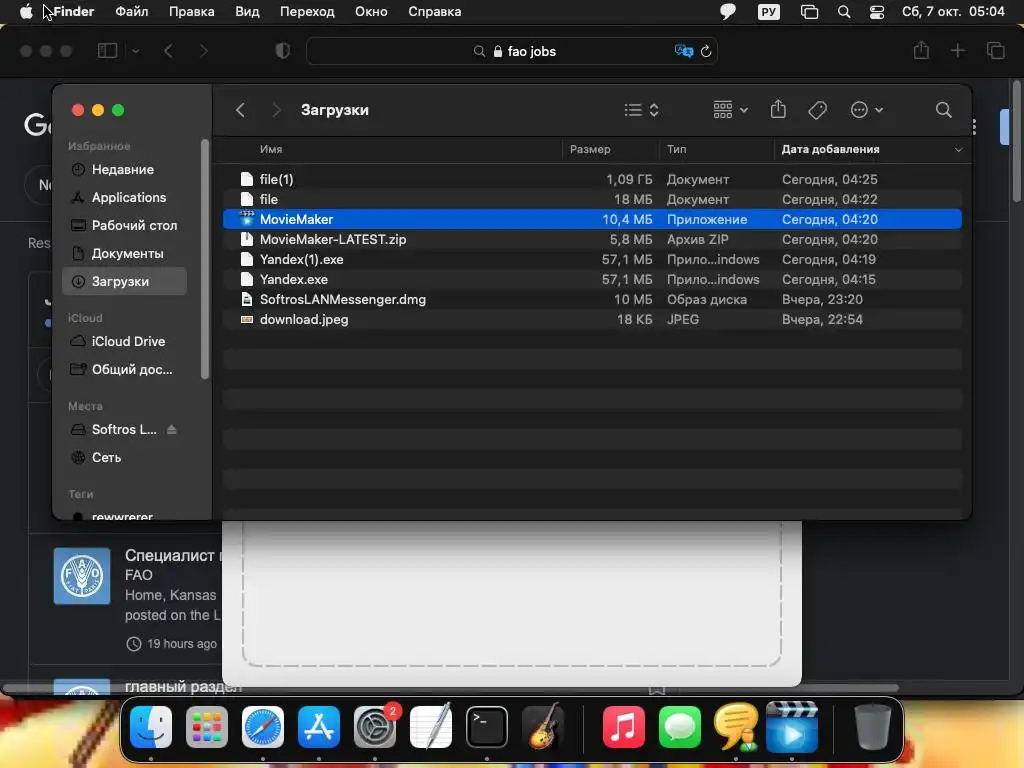Open Недавние in Finder sidebar
Viewport: 1024px width, 768px height.
pos(124,170)
